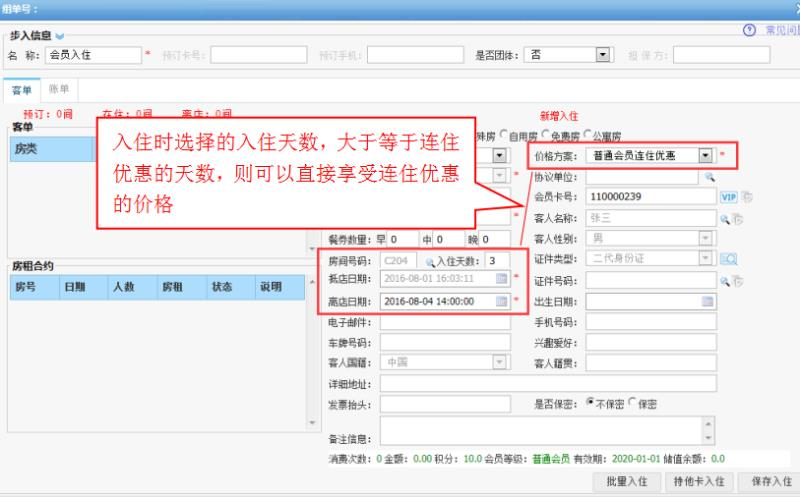
Task: Click the 说明 column header in 房租合约
Action: click(280, 287)
